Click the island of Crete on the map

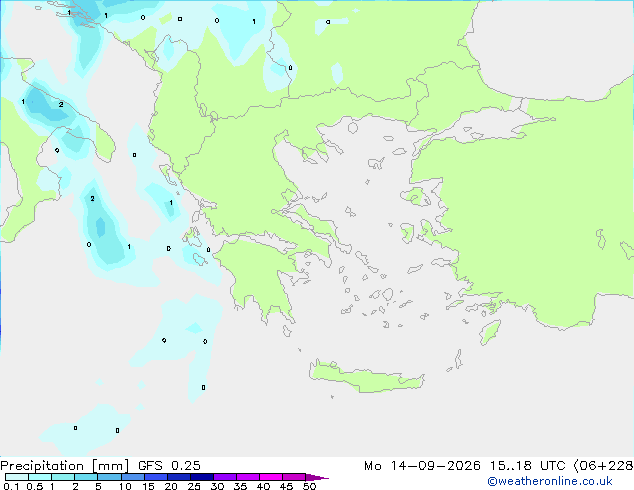[x=366, y=377]
